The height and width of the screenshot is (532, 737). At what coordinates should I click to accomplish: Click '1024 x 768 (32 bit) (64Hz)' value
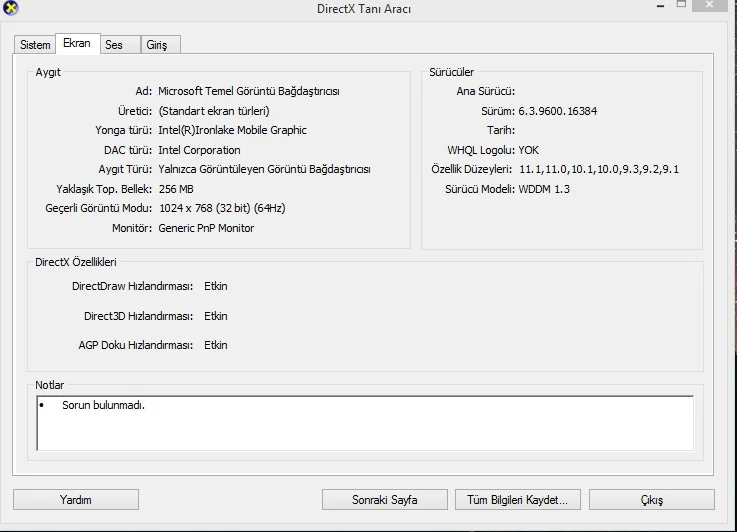(x=222, y=208)
